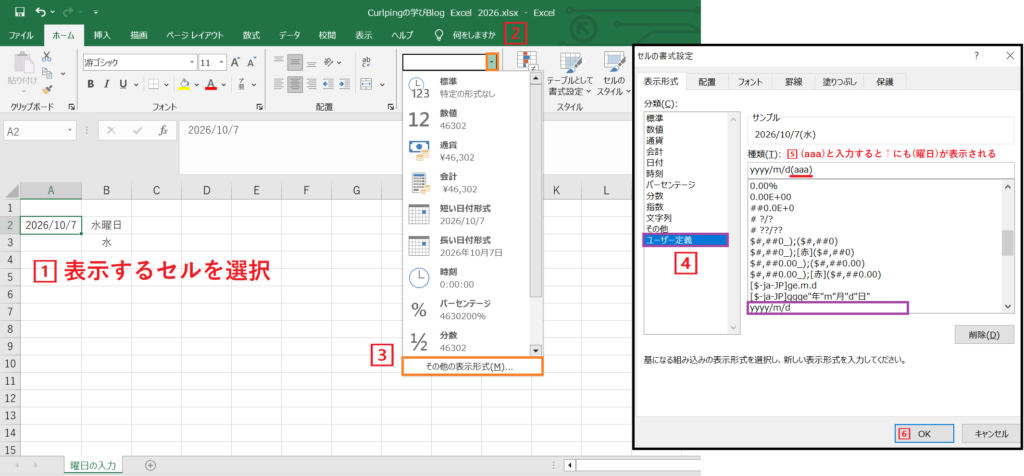Click the Undo arrow icon
The height and width of the screenshot is (476, 1024).
[42, 12]
